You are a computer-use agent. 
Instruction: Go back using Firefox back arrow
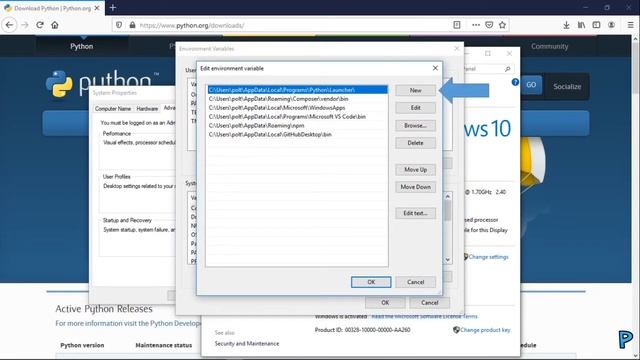click(x=9, y=25)
